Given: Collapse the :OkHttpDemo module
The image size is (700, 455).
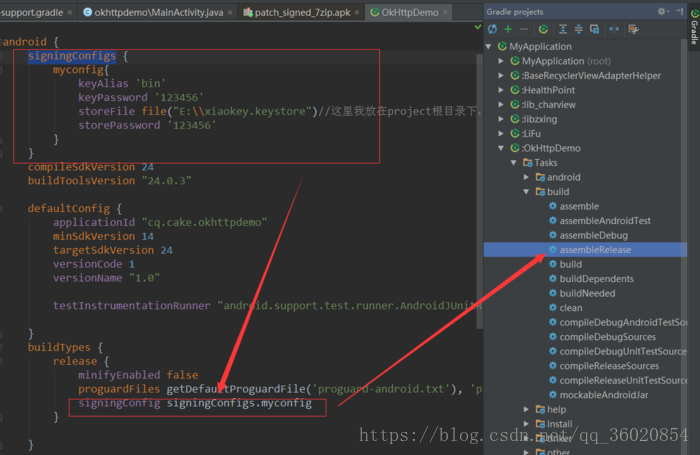Looking at the screenshot, I should pos(501,148).
